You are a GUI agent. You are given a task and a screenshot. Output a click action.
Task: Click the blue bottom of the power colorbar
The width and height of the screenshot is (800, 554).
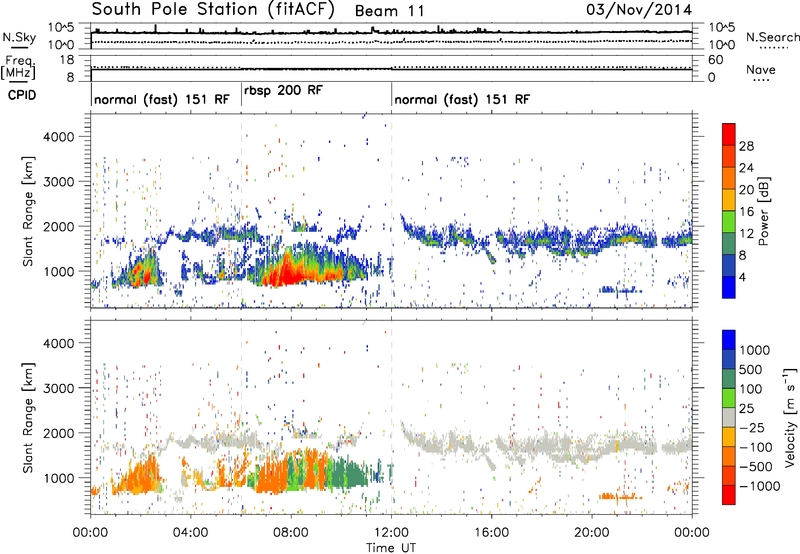[729, 288]
